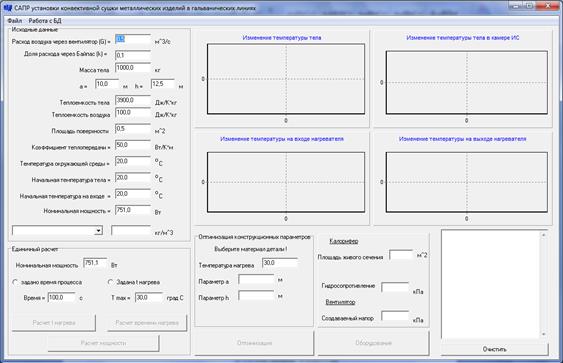
Task: Click the Расчет времени нагрева button
Action: (147, 322)
